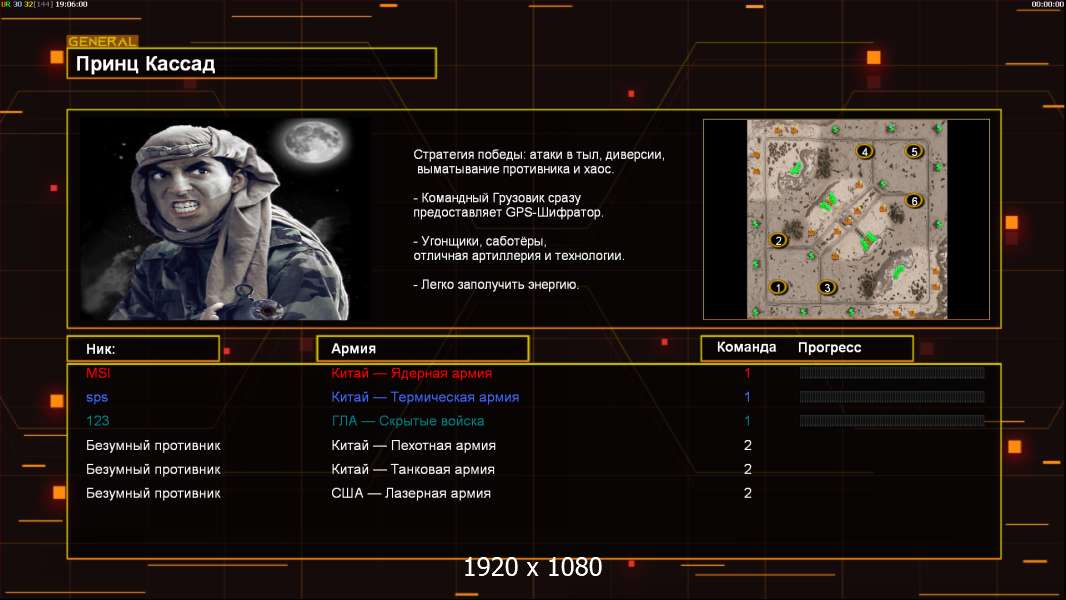Choose start position 6 map marker
This screenshot has height=600, width=1066.
pos(913,200)
